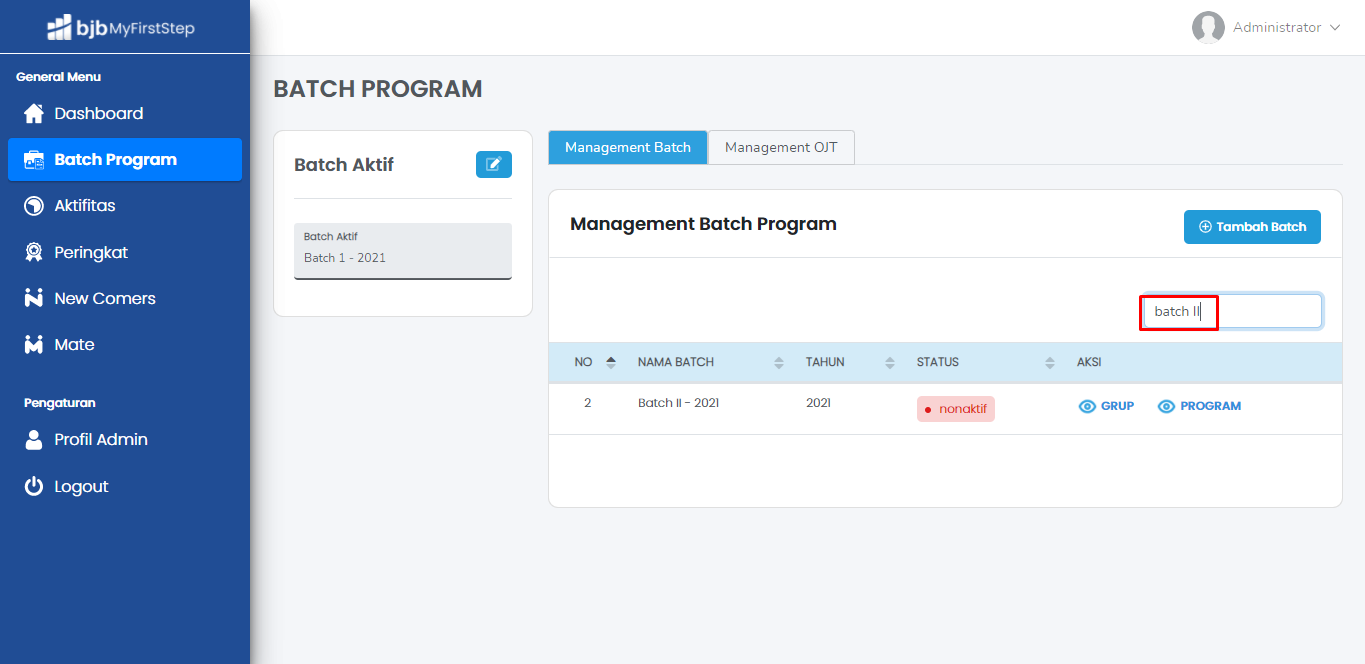Switch to the Management OJT tab

tap(781, 147)
